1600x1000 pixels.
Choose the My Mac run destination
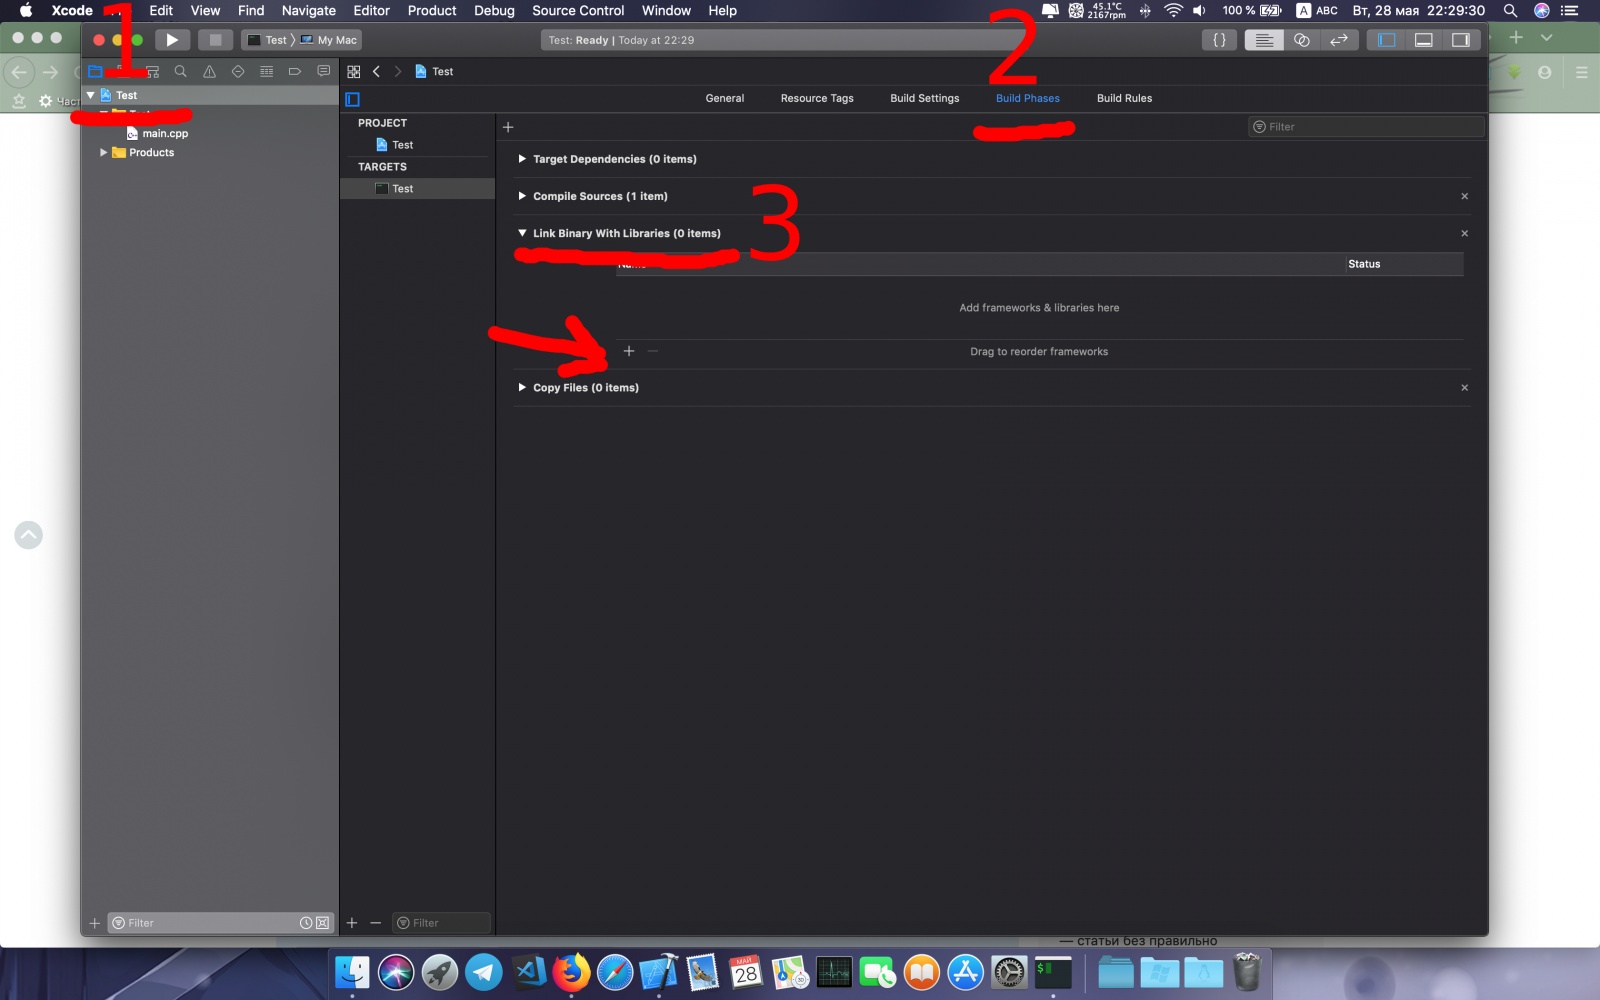pyautogui.click(x=329, y=40)
